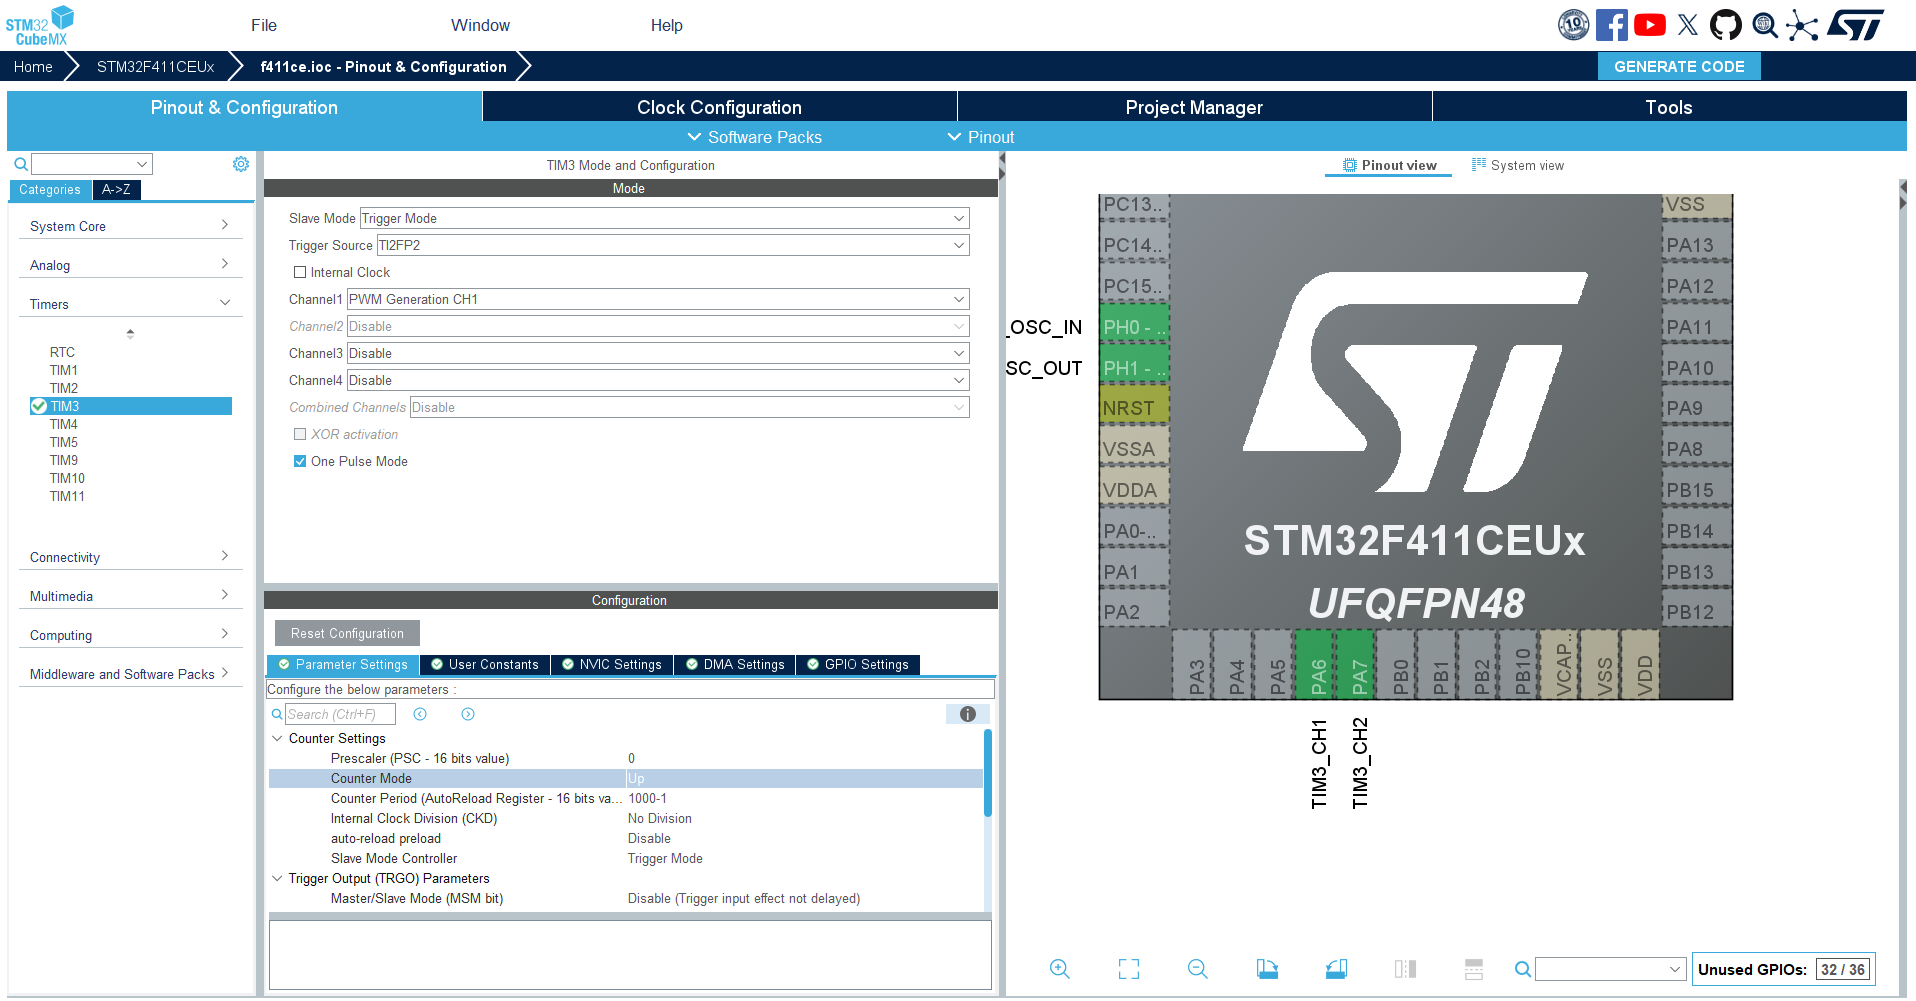Image resolution: width=1916 pixels, height=1001 pixels.
Task: Click the horizontal split view icon
Action: (1474, 969)
